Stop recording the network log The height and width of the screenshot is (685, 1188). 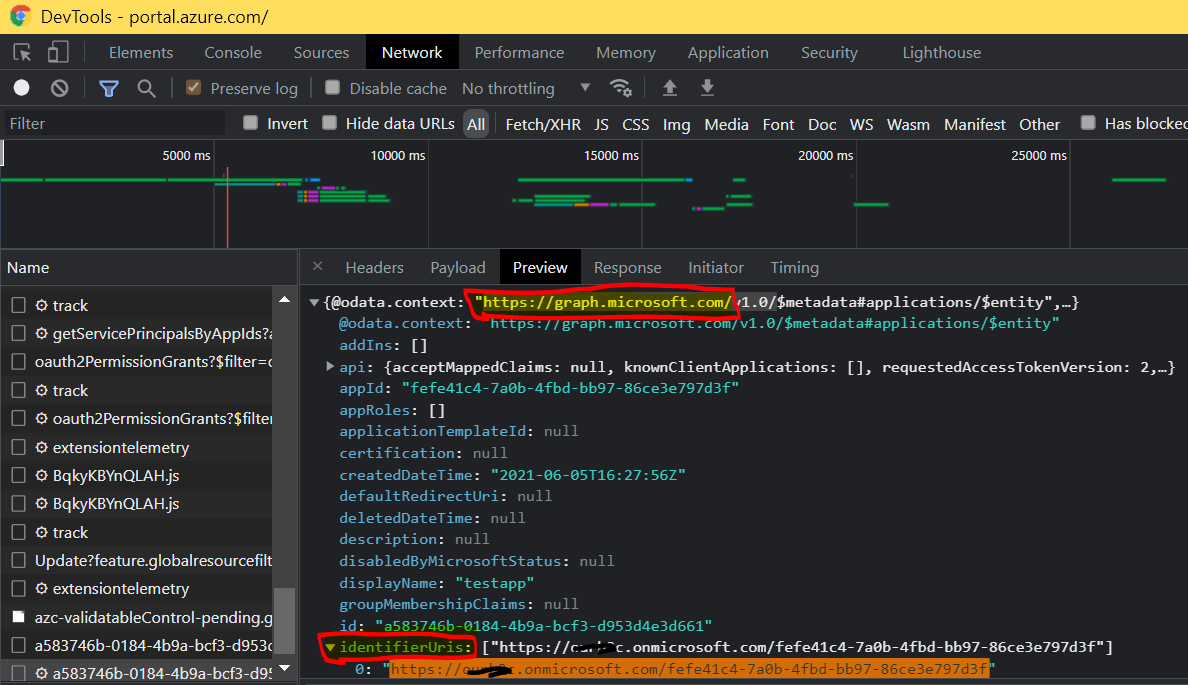[x=21, y=88]
